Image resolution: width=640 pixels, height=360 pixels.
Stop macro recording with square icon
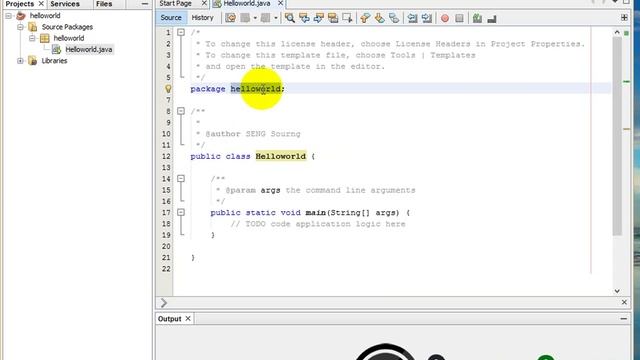point(459,18)
